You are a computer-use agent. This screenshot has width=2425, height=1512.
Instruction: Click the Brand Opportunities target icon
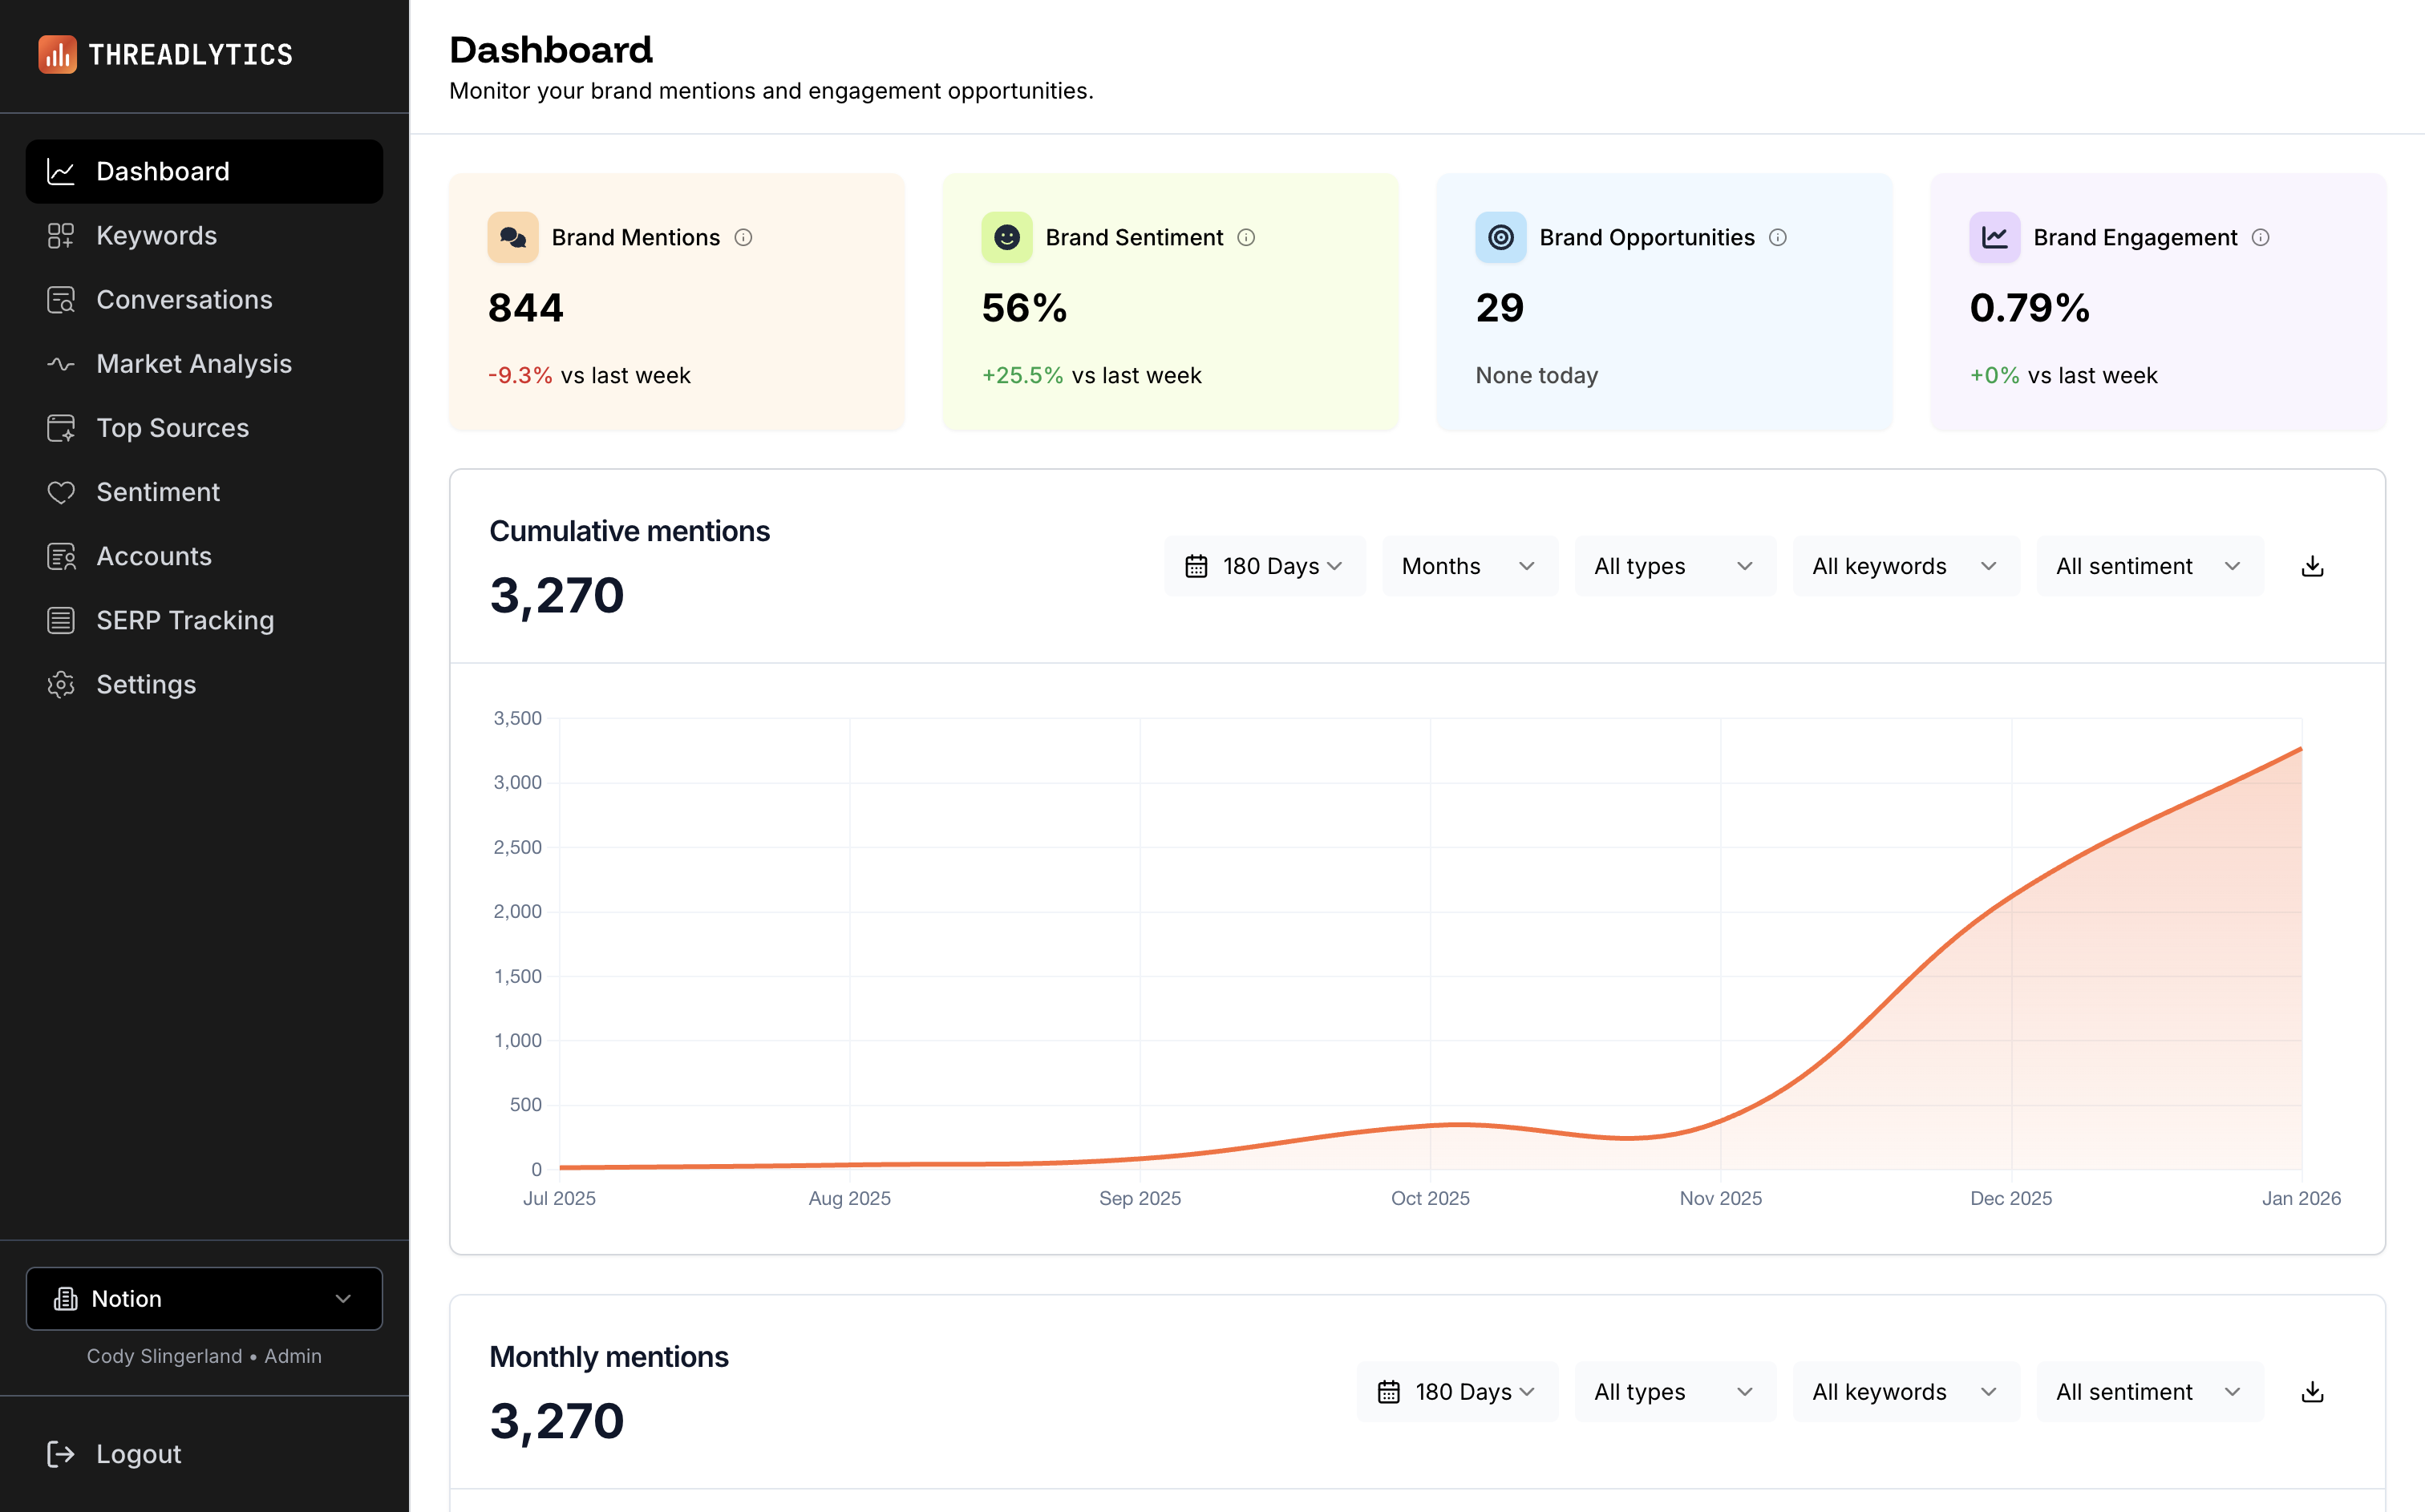point(1500,238)
